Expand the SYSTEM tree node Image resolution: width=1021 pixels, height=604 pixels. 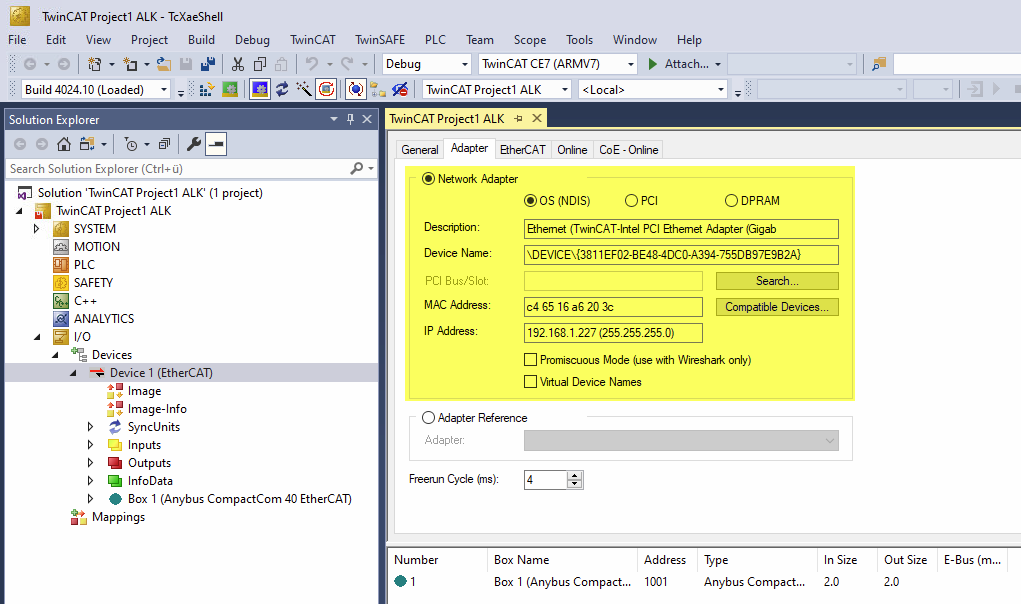[x=36, y=228]
